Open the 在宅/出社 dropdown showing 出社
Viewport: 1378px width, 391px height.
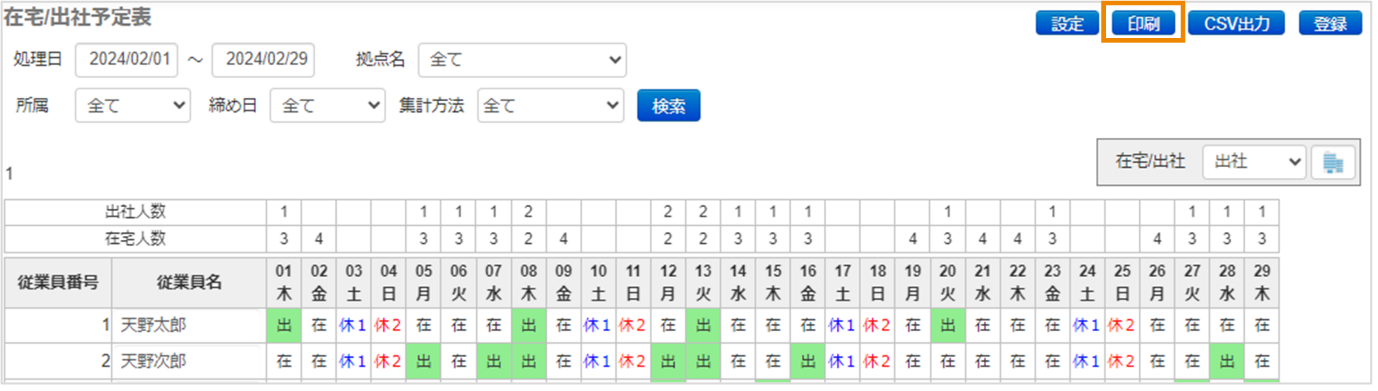1254,162
